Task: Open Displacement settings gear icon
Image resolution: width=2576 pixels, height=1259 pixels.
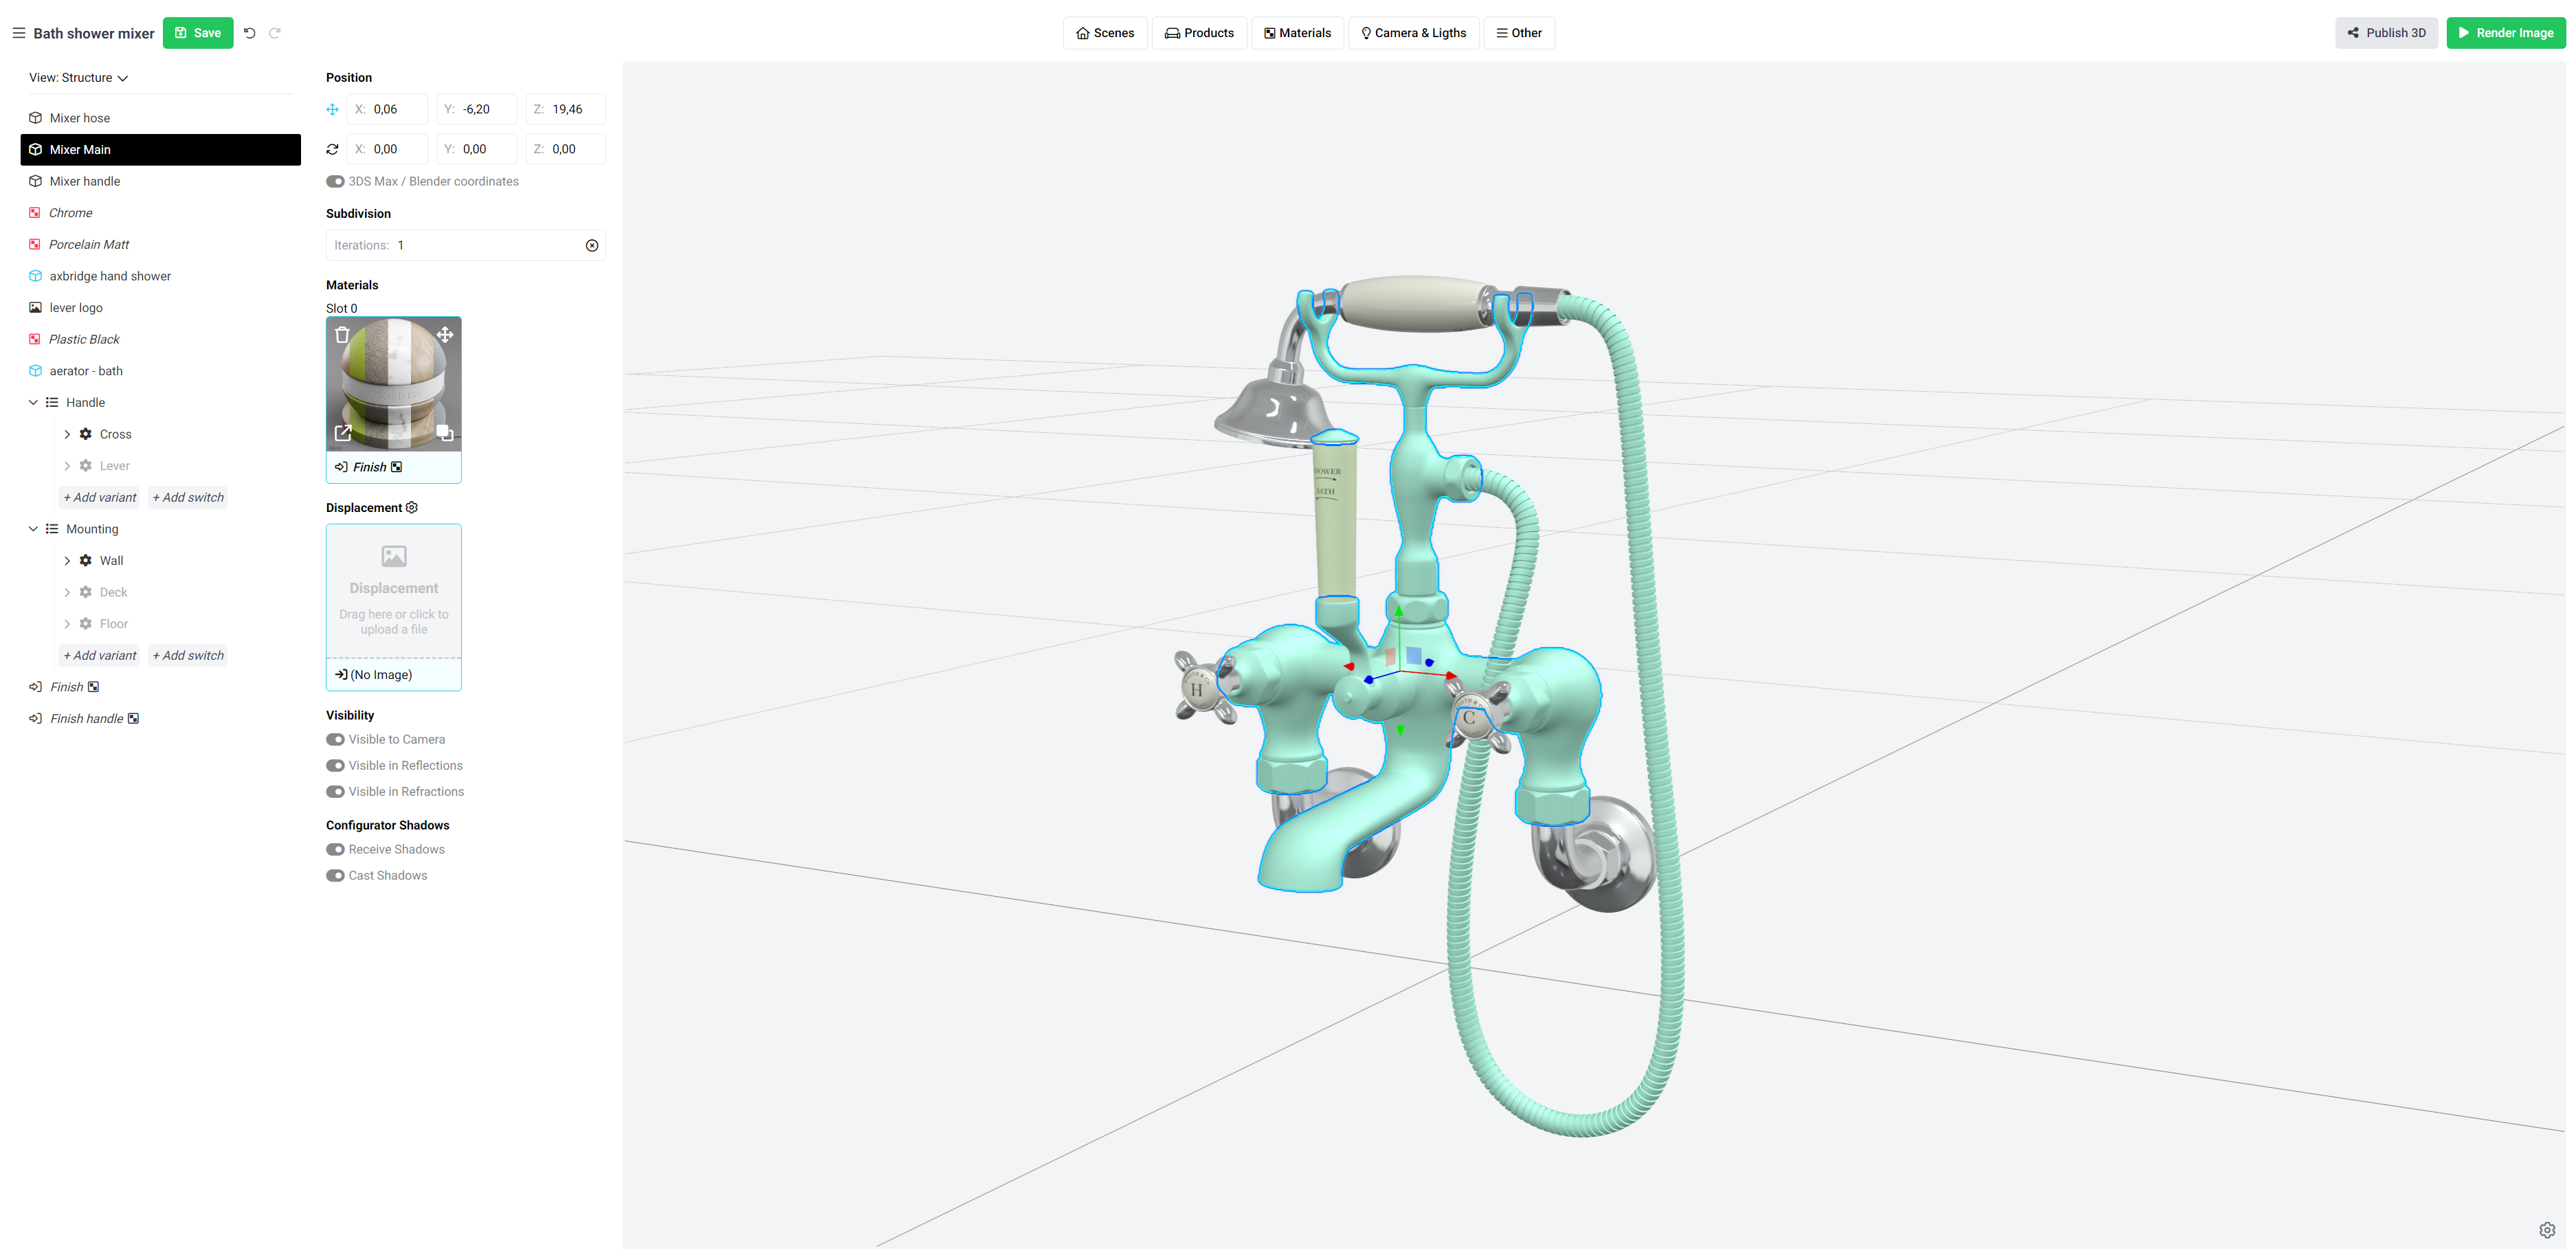Action: [x=412, y=508]
